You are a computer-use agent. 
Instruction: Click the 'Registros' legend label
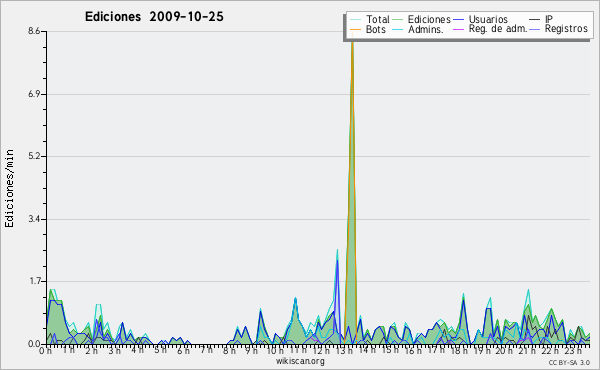tap(566, 29)
